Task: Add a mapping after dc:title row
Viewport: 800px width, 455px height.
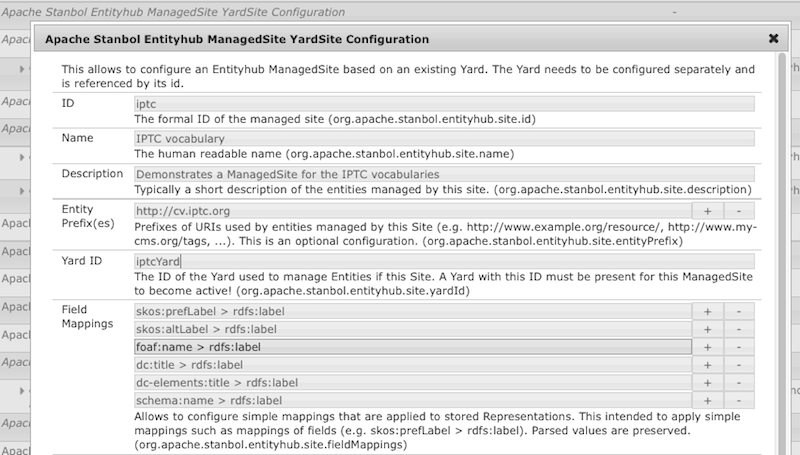Action: [708, 365]
